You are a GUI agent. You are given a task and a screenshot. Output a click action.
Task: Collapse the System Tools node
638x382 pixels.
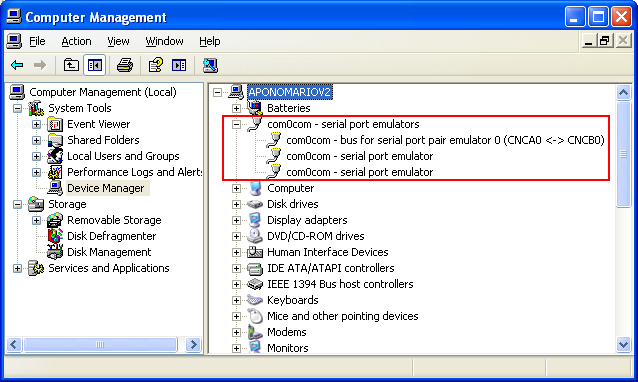17,109
